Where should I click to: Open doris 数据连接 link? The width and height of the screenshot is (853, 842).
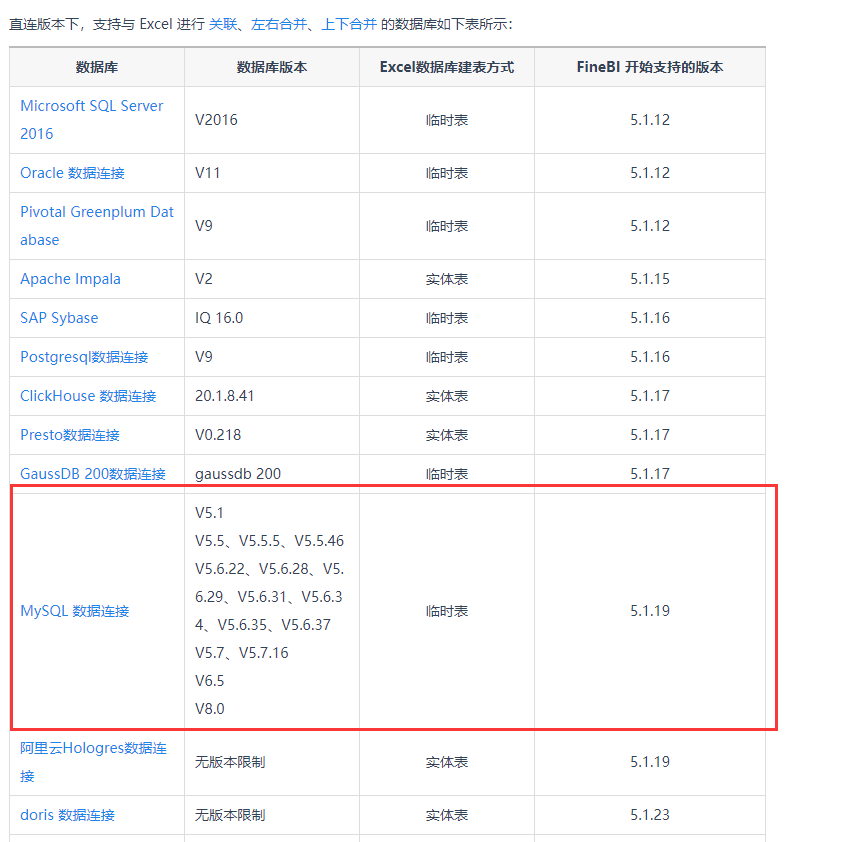(x=67, y=815)
